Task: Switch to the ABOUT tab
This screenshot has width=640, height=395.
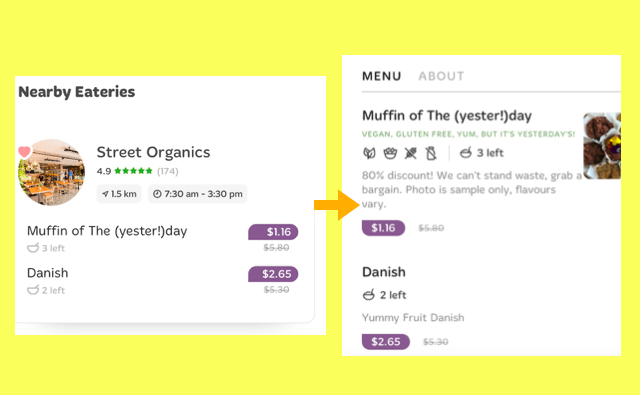Action: pyautogui.click(x=441, y=76)
